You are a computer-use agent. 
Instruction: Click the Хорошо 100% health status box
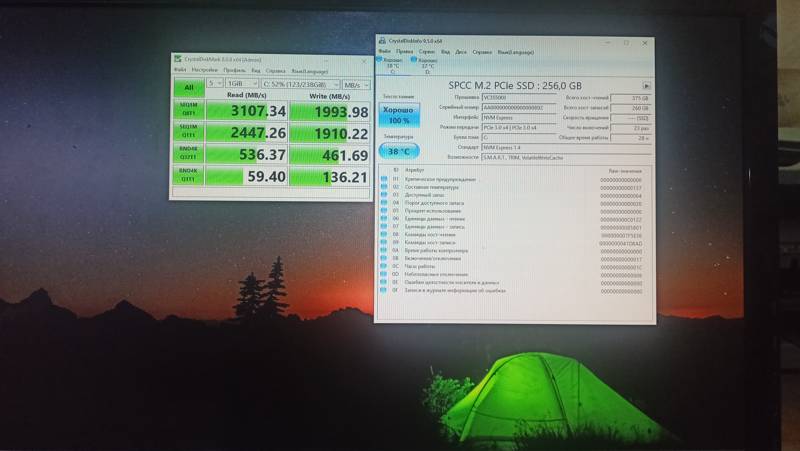[x=398, y=116]
